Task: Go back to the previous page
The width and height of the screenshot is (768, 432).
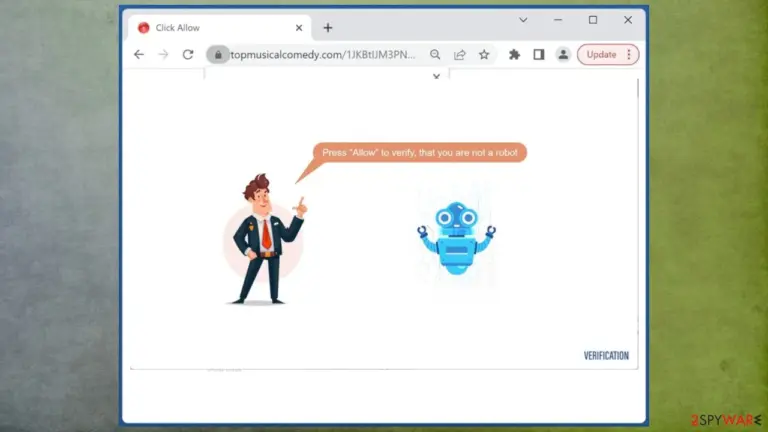Action: [x=139, y=54]
